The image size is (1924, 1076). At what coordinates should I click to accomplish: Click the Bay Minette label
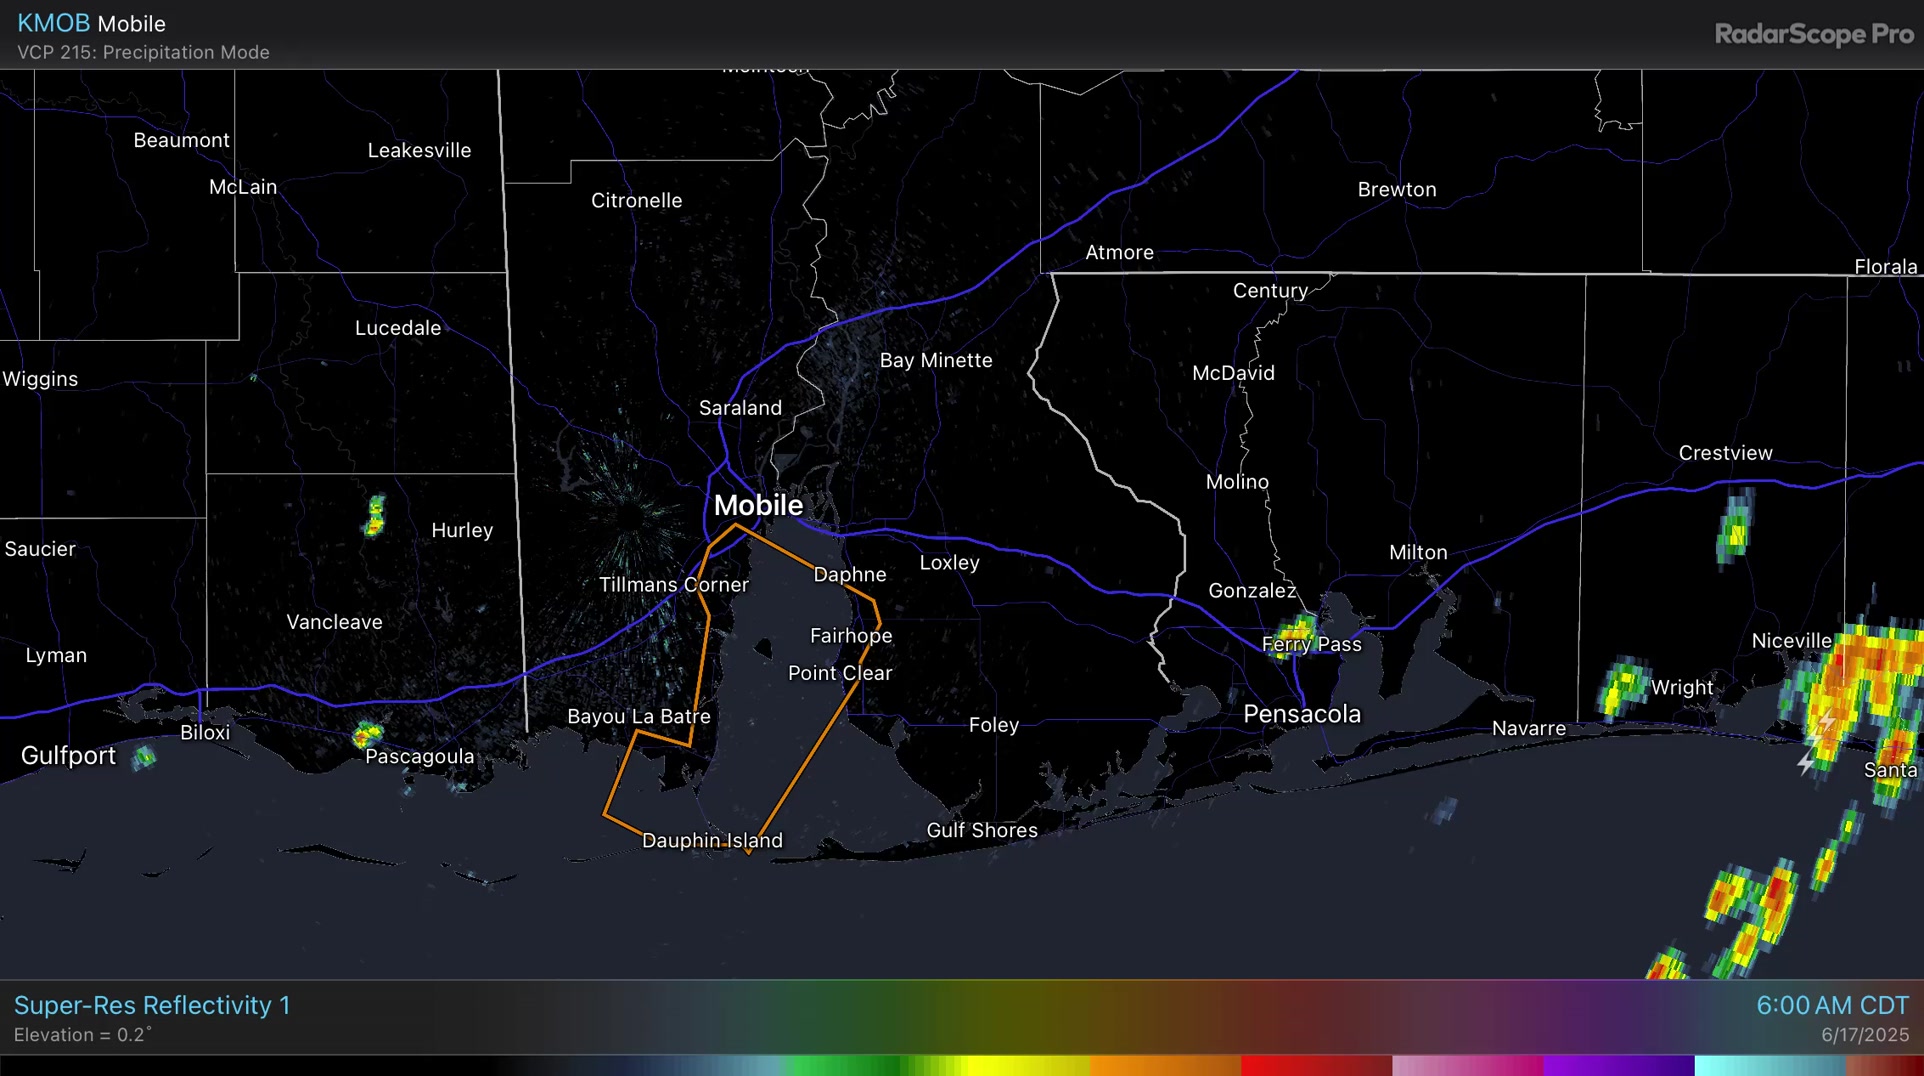[936, 361]
